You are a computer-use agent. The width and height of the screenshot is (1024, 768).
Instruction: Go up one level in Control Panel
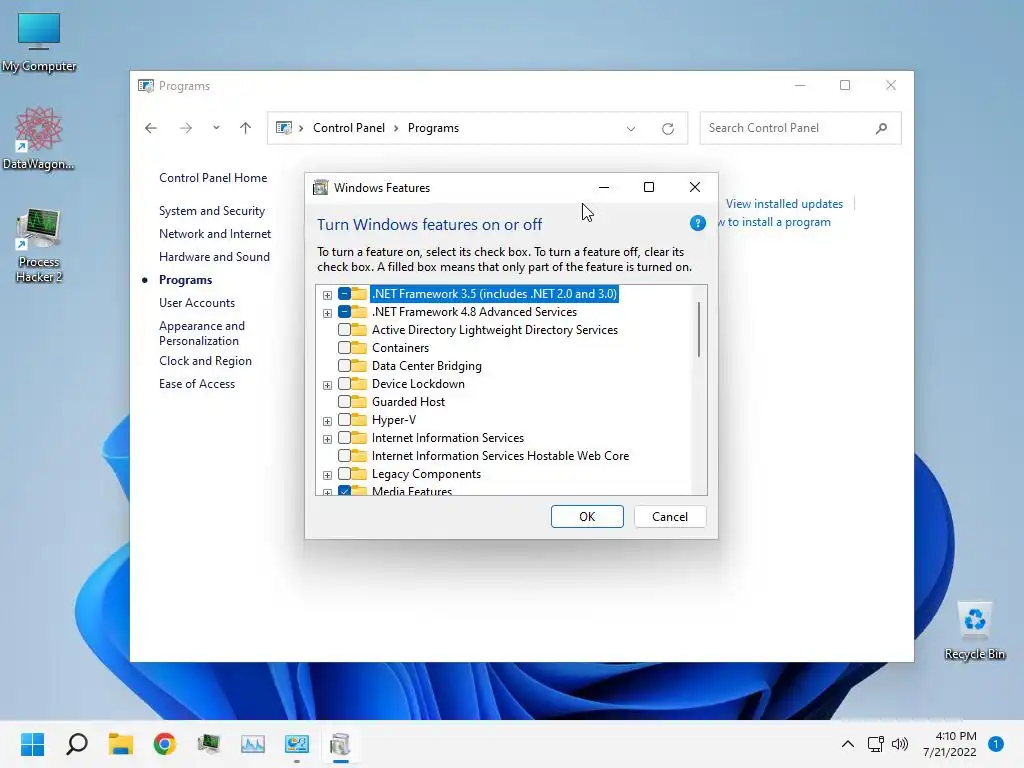click(246, 128)
